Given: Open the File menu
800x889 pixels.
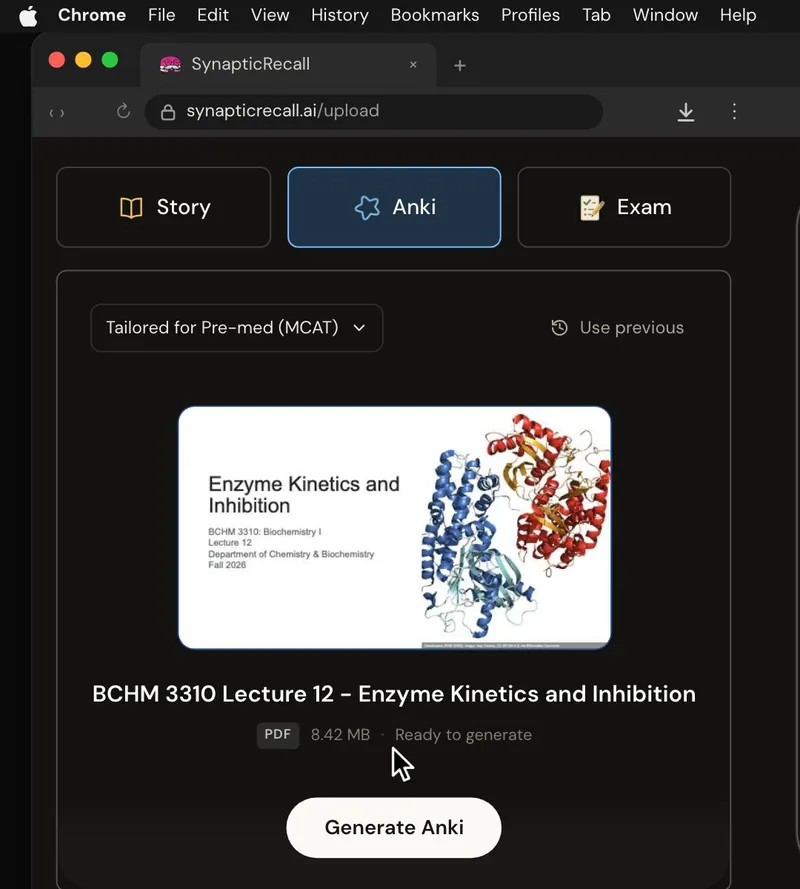Looking at the screenshot, I should (162, 15).
